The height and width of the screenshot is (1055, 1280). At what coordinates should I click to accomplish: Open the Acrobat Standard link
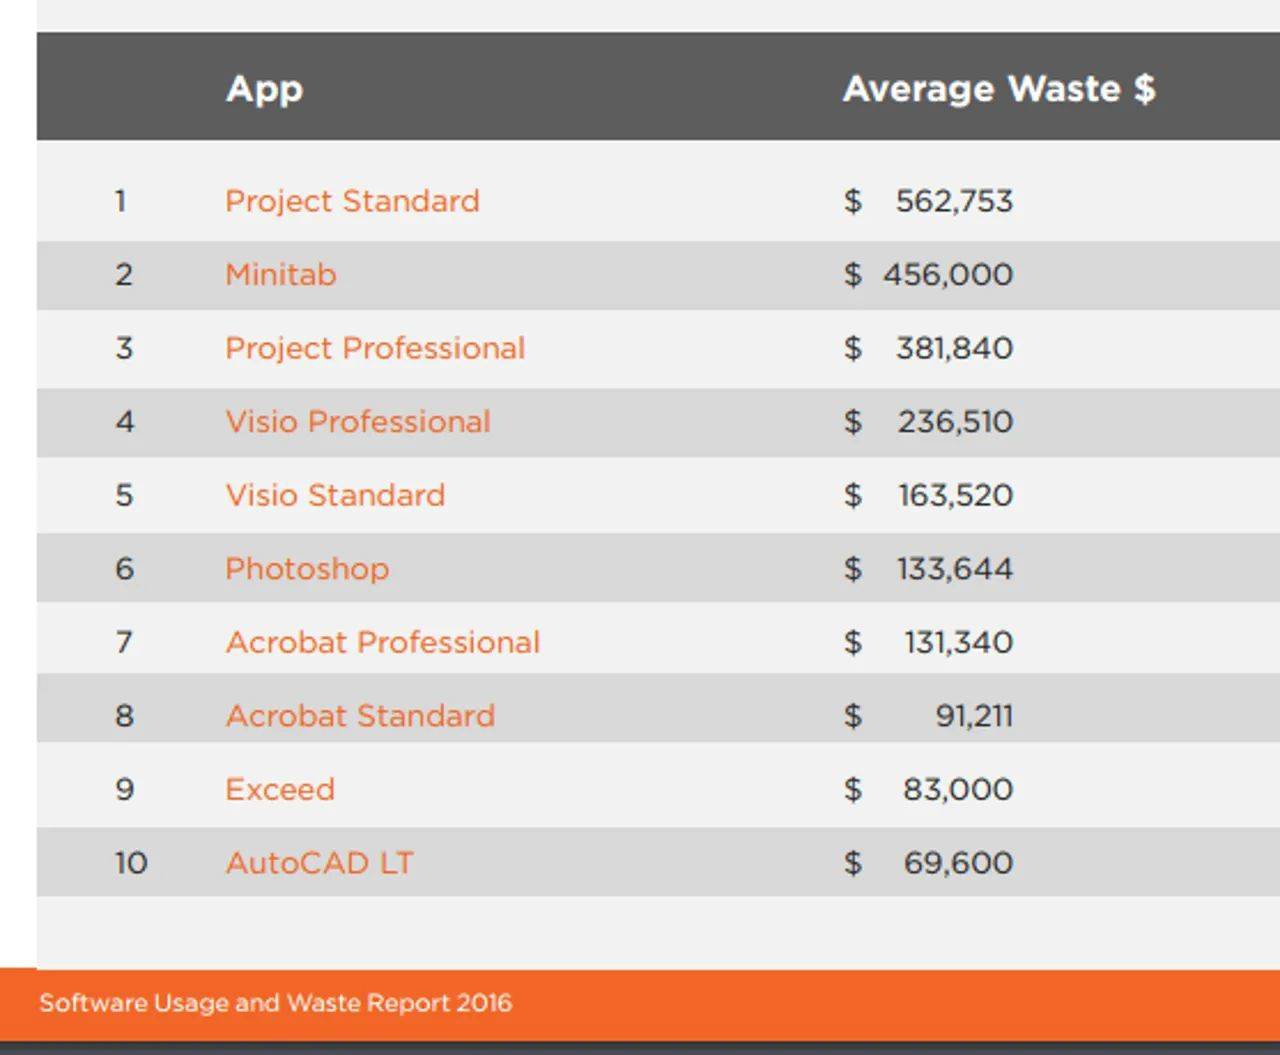[x=360, y=716]
